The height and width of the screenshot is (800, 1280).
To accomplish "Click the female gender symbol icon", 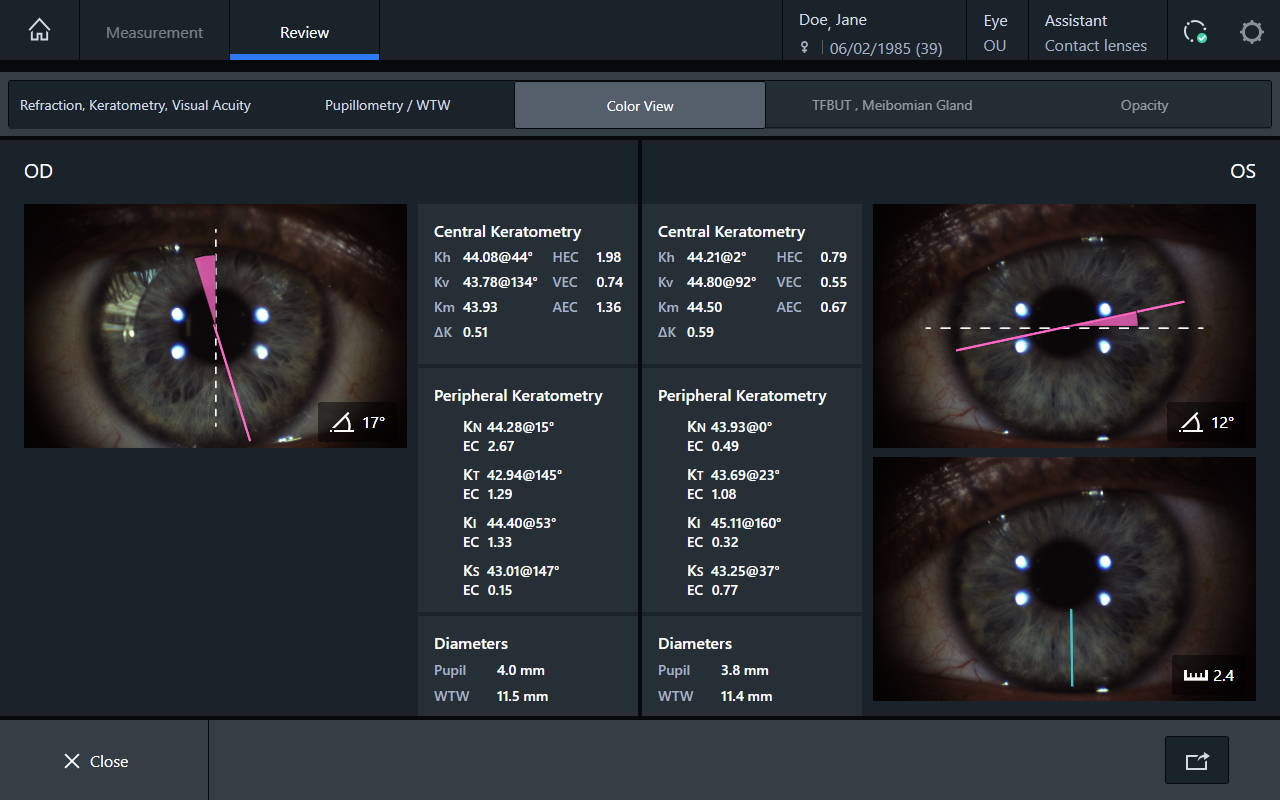I will click(x=805, y=48).
